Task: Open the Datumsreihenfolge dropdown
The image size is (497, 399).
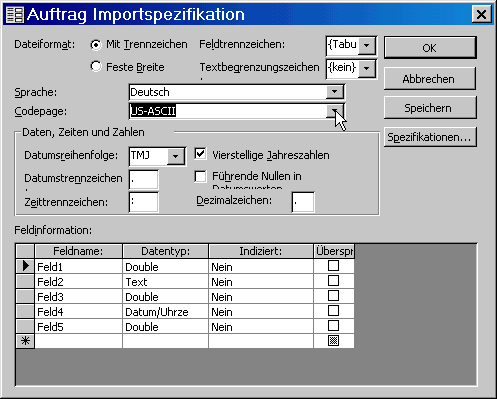Action: click(x=175, y=156)
